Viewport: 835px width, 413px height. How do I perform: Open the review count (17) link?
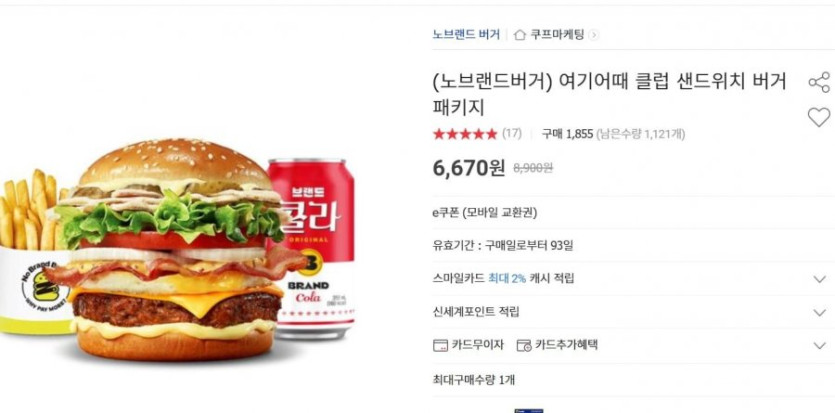[512, 134]
